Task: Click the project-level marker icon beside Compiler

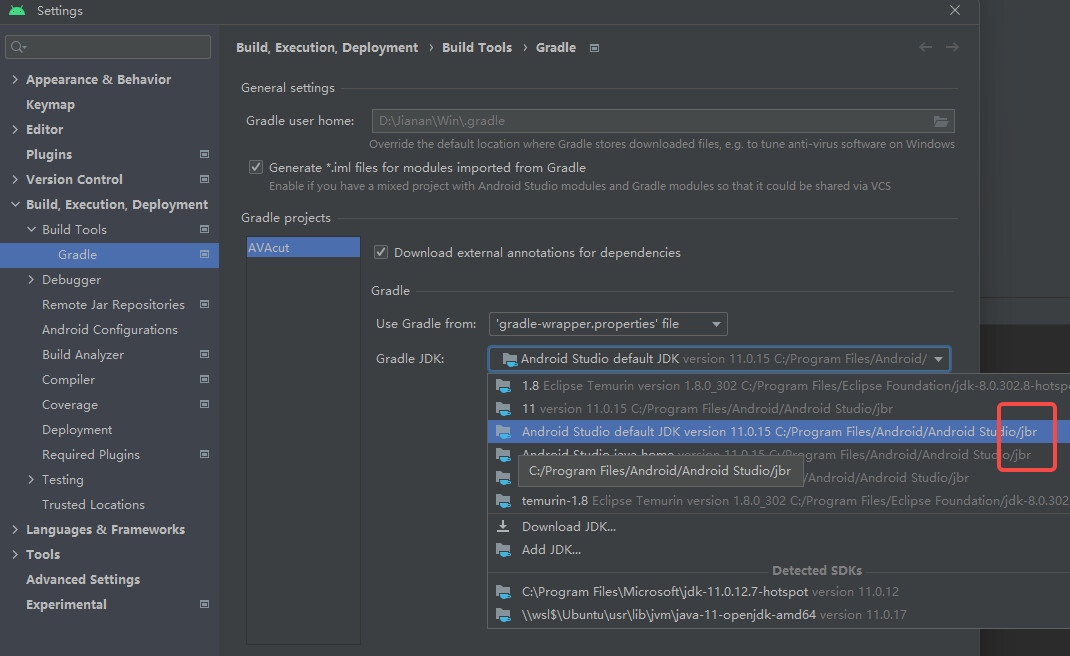Action: [204, 379]
